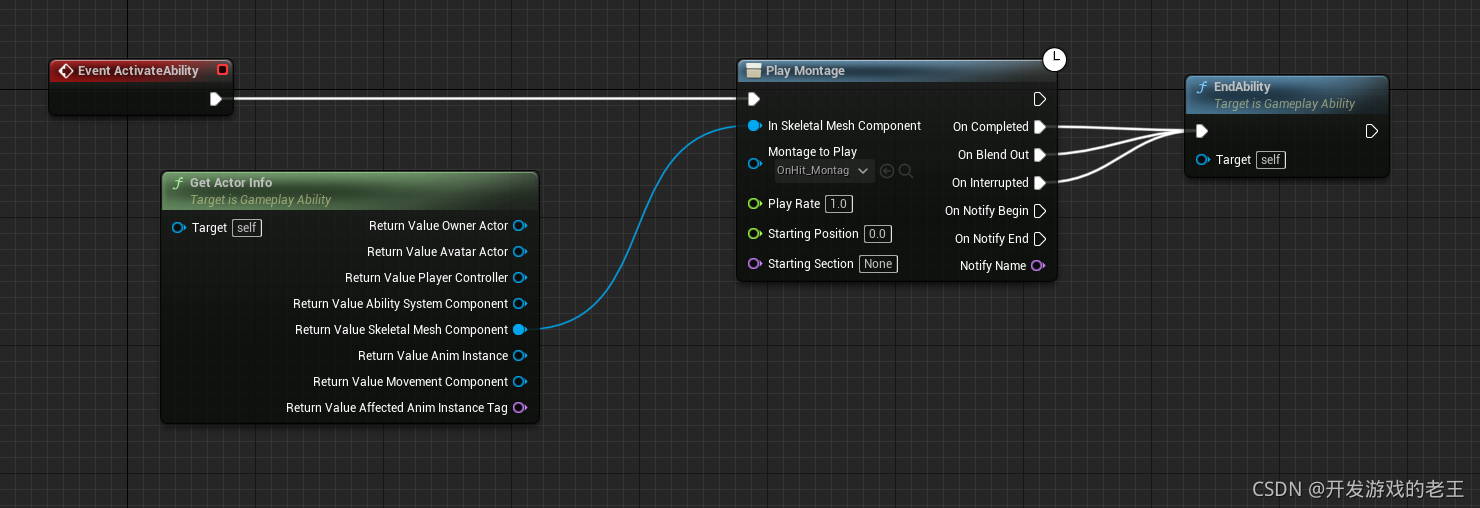This screenshot has width=1480, height=508.
Task: Click the Return Value Avatar Actor pin
Action: click(x=520, y=252)
